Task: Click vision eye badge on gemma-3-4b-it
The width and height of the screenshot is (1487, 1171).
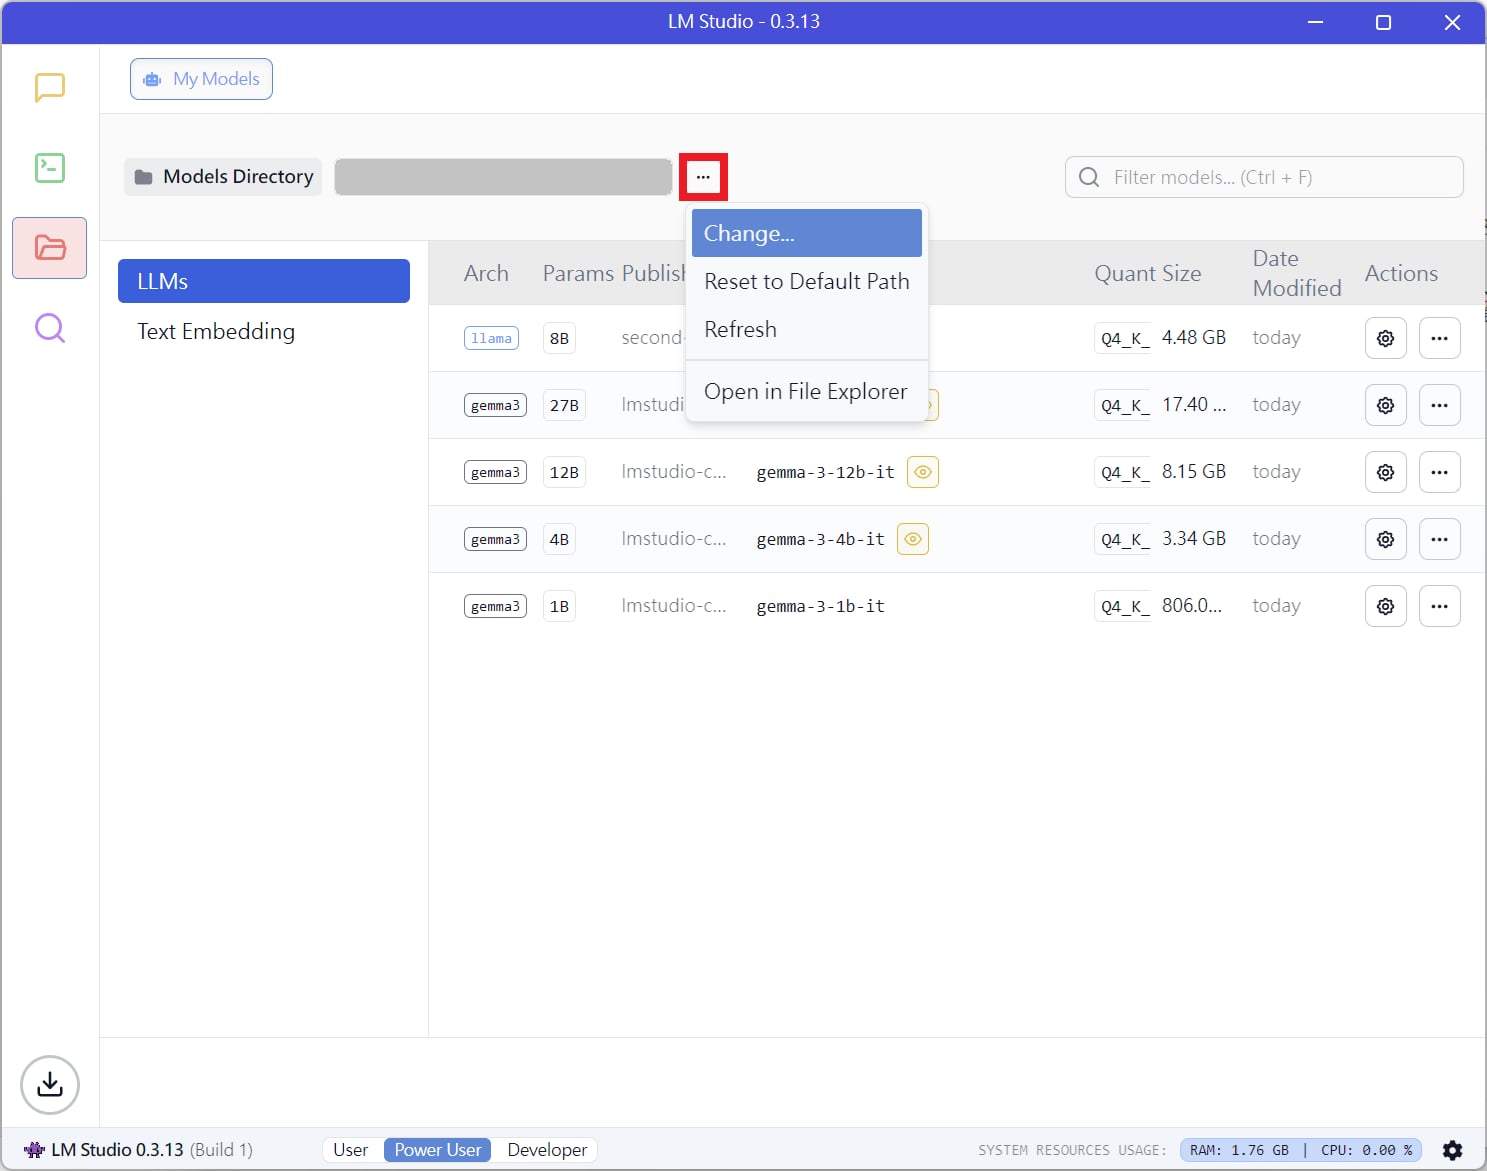Action: pos(913,539)
